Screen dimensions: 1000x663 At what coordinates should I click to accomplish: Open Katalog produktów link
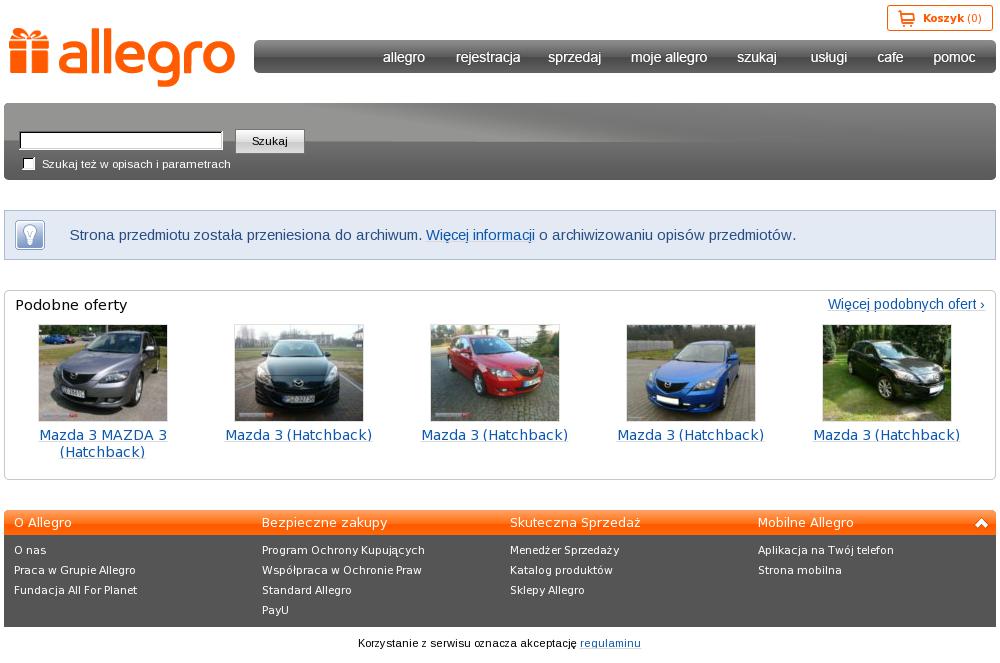click(x=561, y=571)
